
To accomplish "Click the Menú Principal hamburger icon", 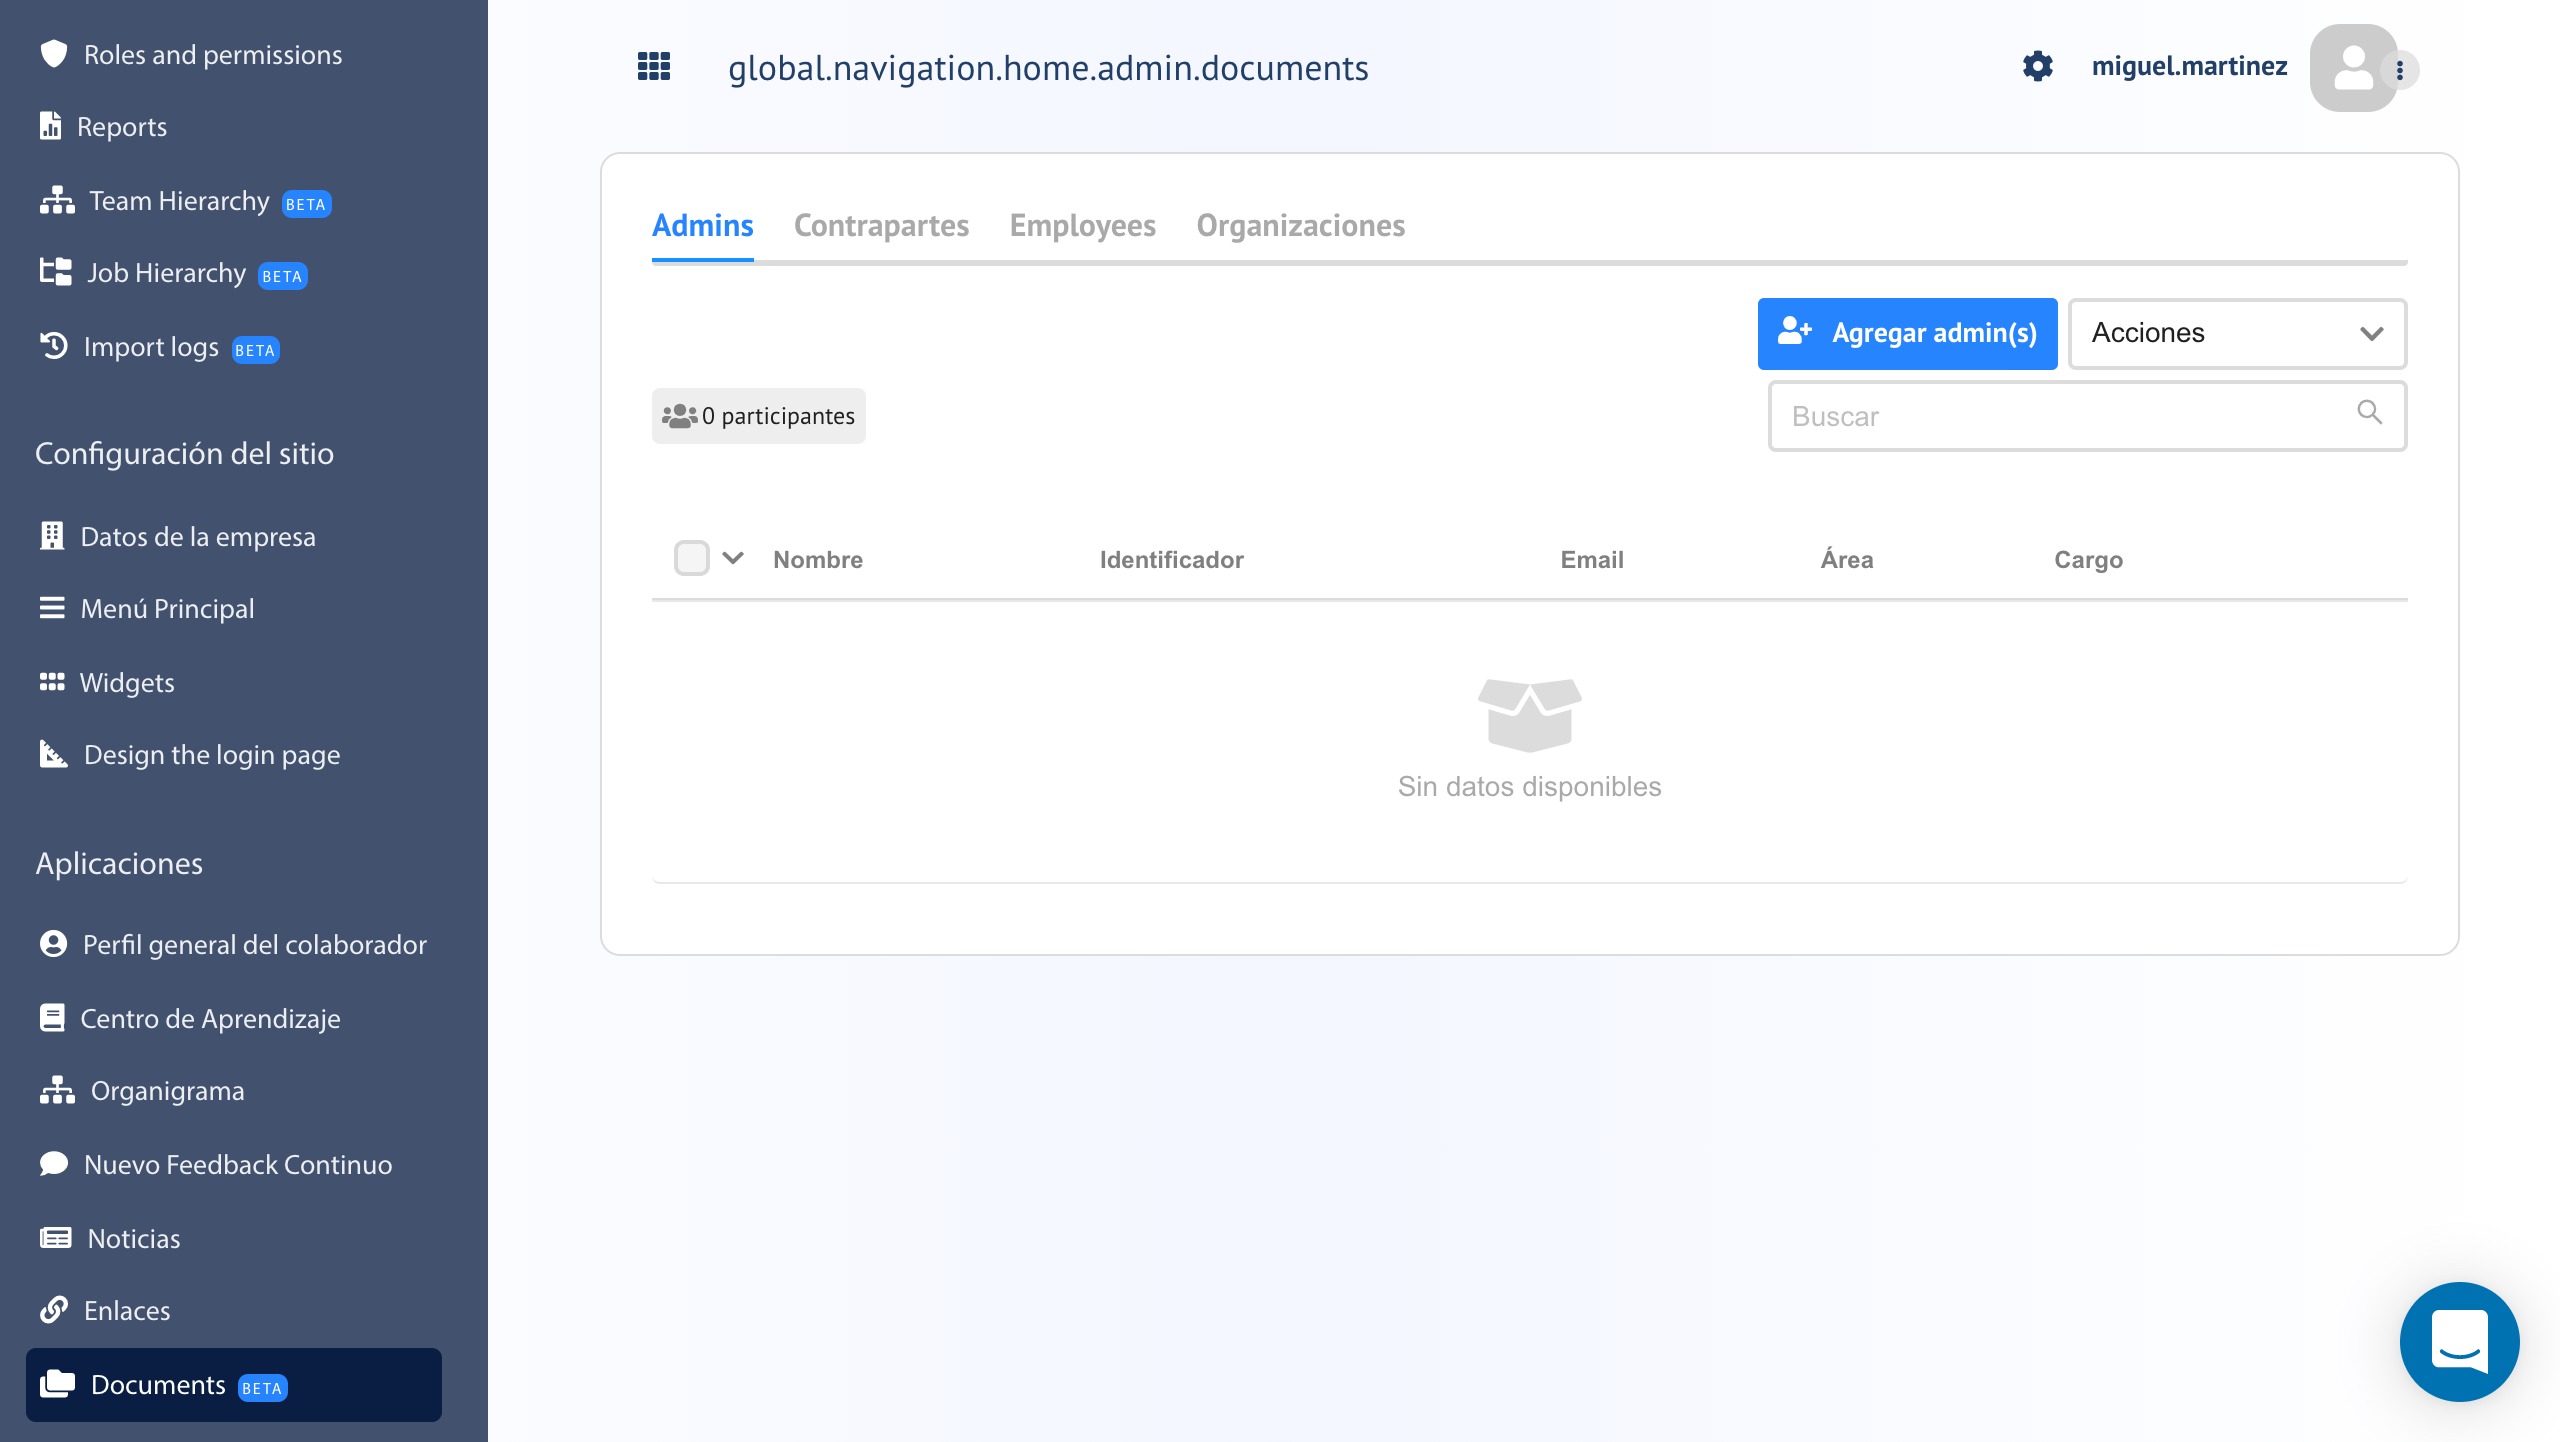I will tap(52, 608).
